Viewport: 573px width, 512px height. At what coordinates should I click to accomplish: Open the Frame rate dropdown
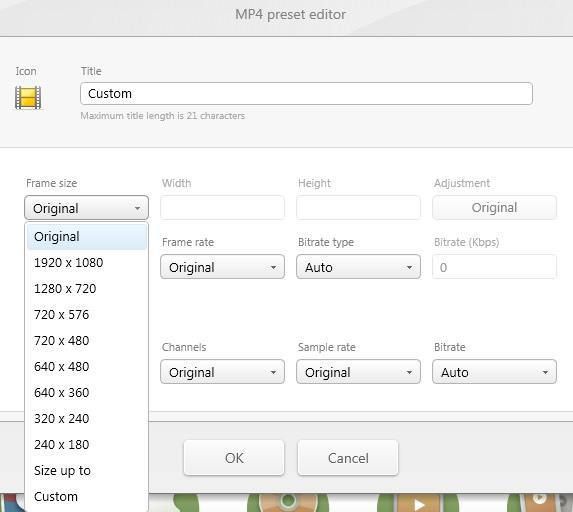223,267
